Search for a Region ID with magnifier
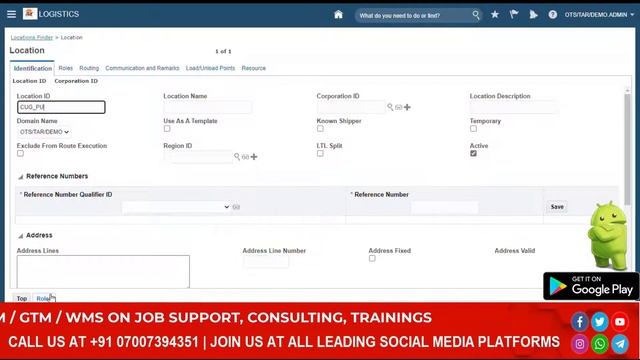This screenshot has height=360, width=640. [237, 156]
